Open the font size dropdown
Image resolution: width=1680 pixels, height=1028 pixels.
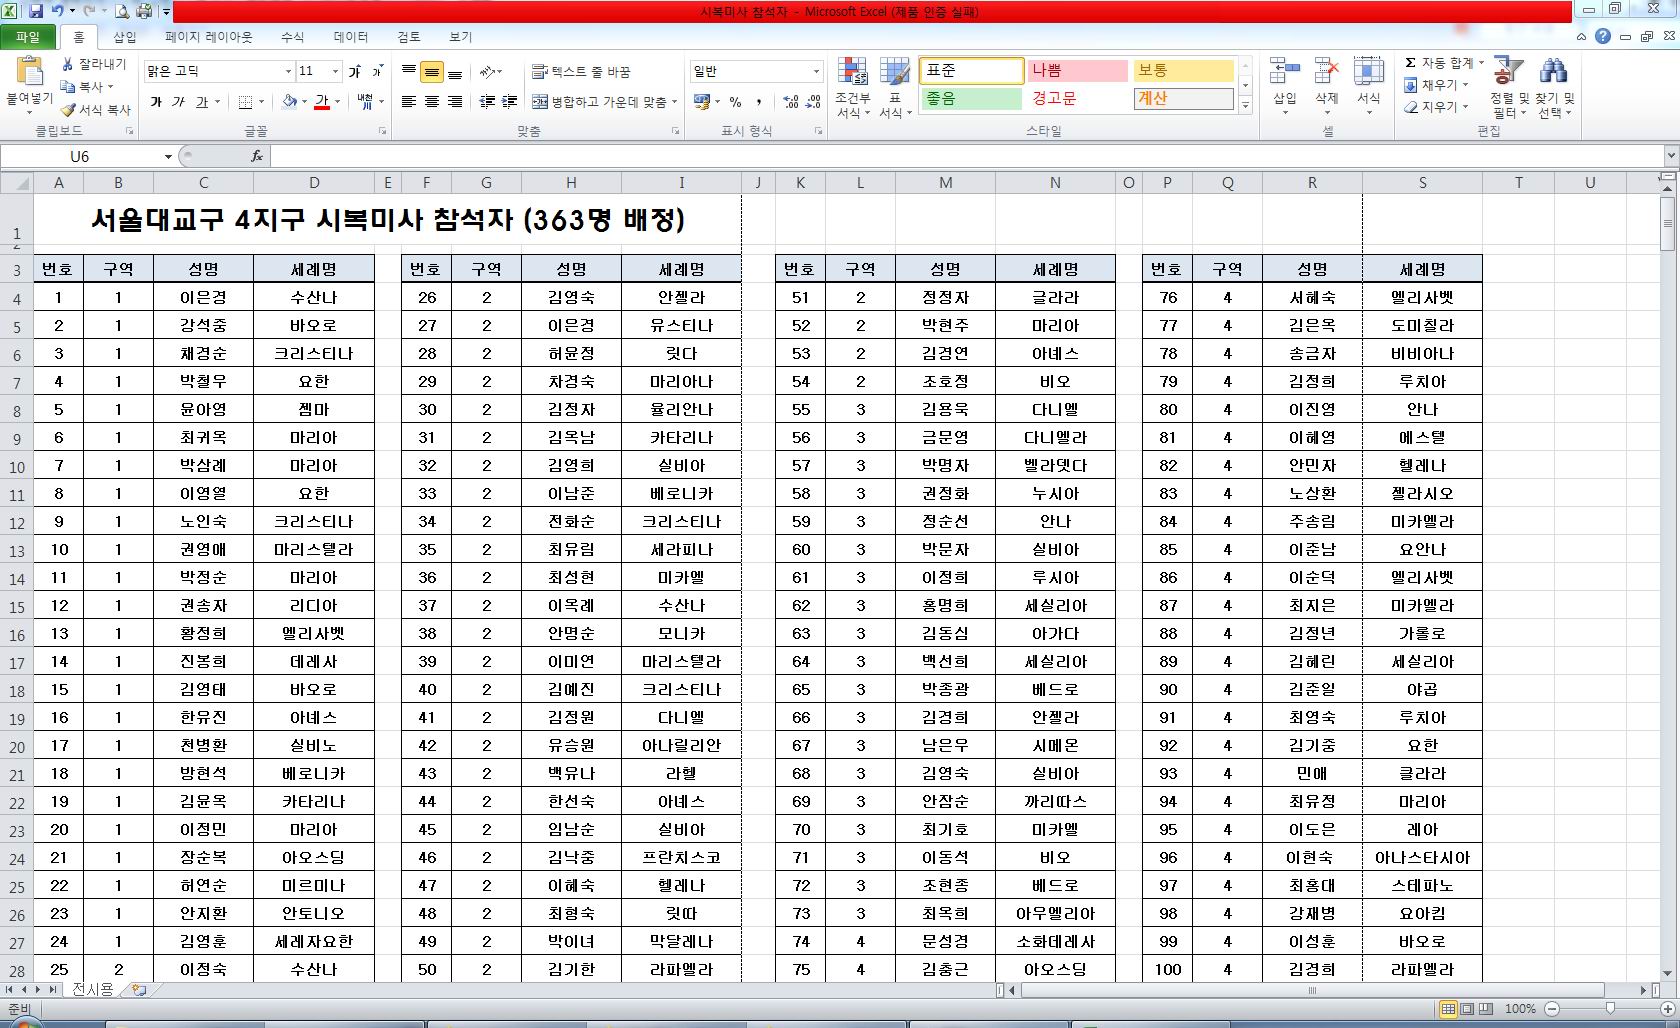(x=335, y=71)
